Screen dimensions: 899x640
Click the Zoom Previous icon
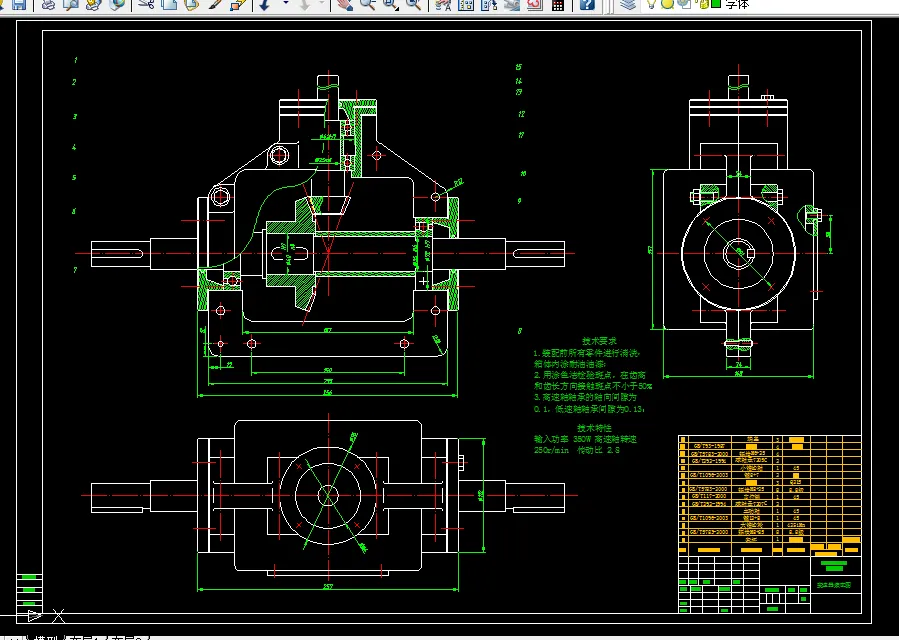(x=413, y=5)
